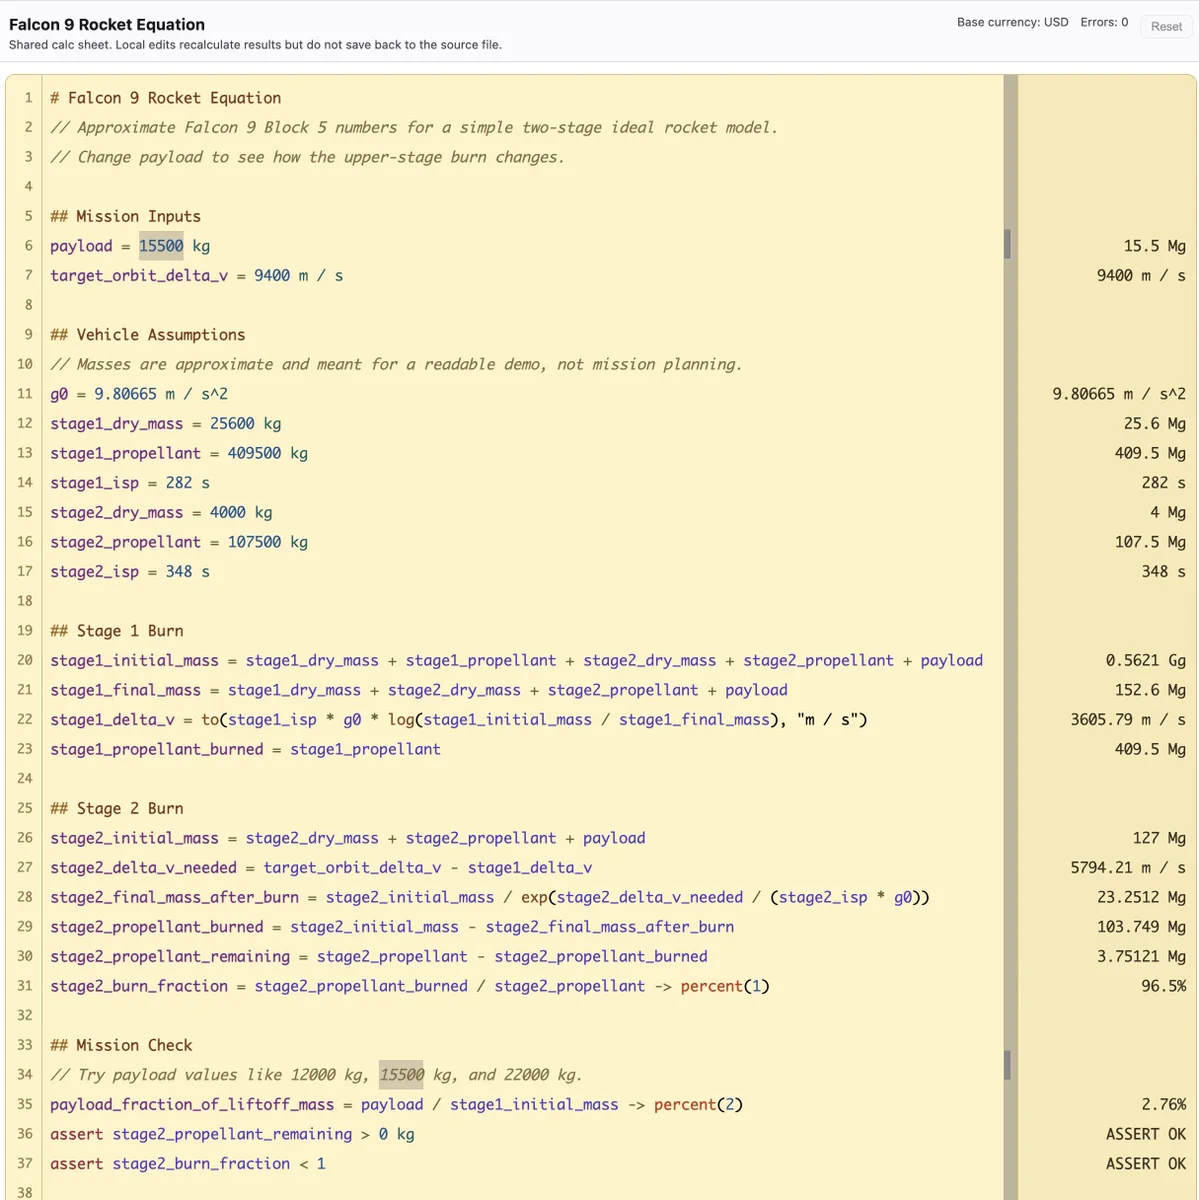Click the stage1_dry_mass value 25600
This screenshot has height=1200, width=1199.
[x=232, y=423]
